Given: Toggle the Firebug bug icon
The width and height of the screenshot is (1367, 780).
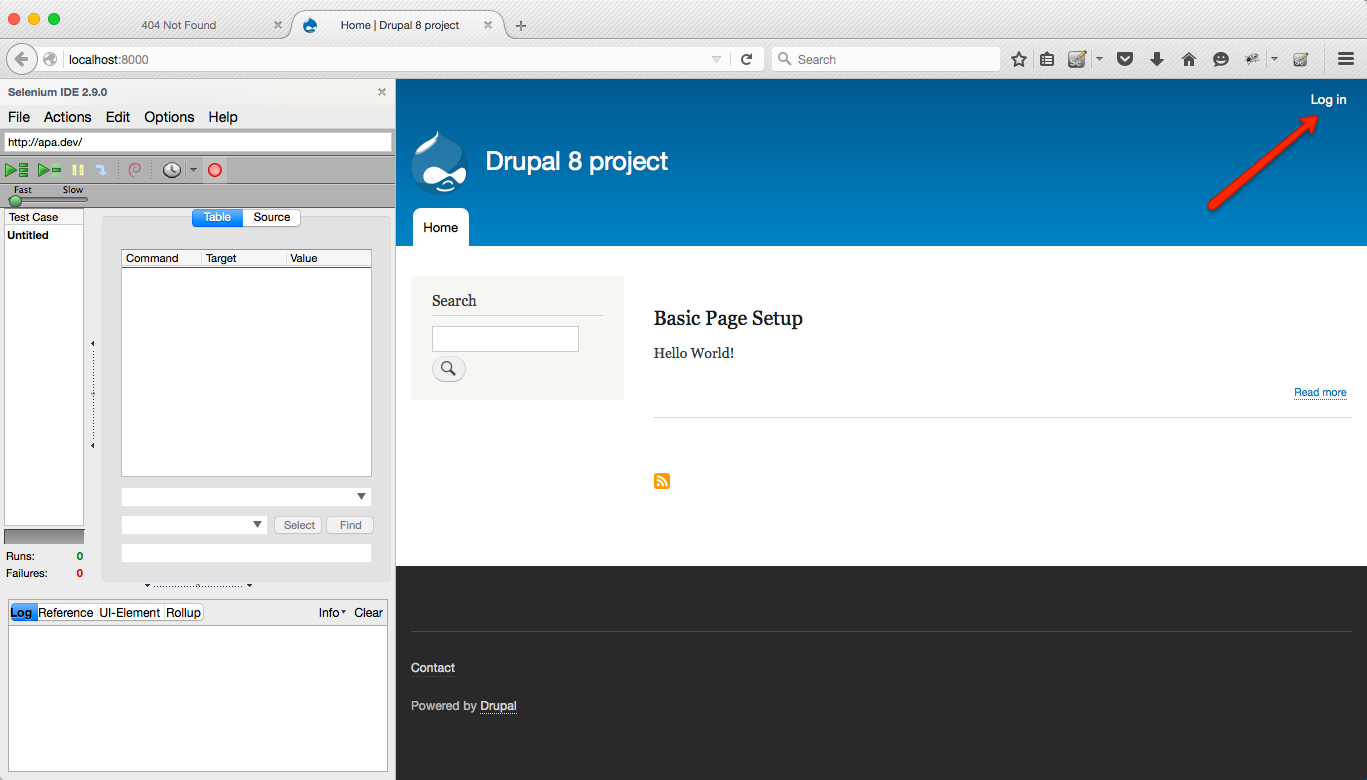Looking at the screenshot, I should pos(1252,59).
